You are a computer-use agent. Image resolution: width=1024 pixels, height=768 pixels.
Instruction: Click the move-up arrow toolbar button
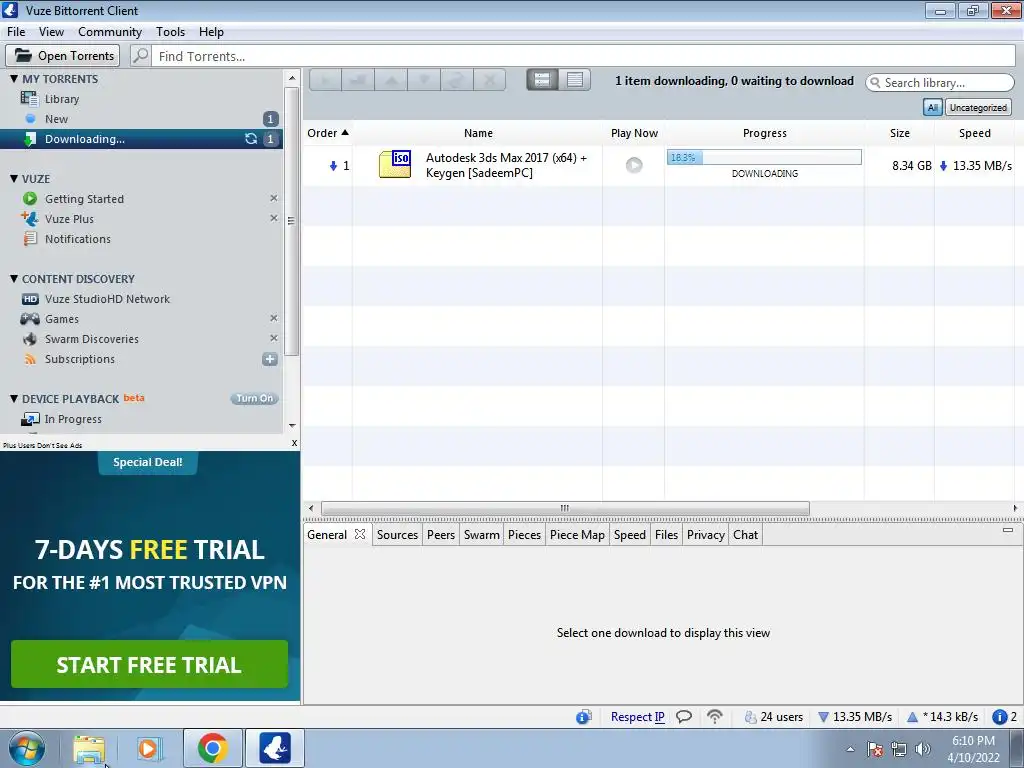coord(391,80)
